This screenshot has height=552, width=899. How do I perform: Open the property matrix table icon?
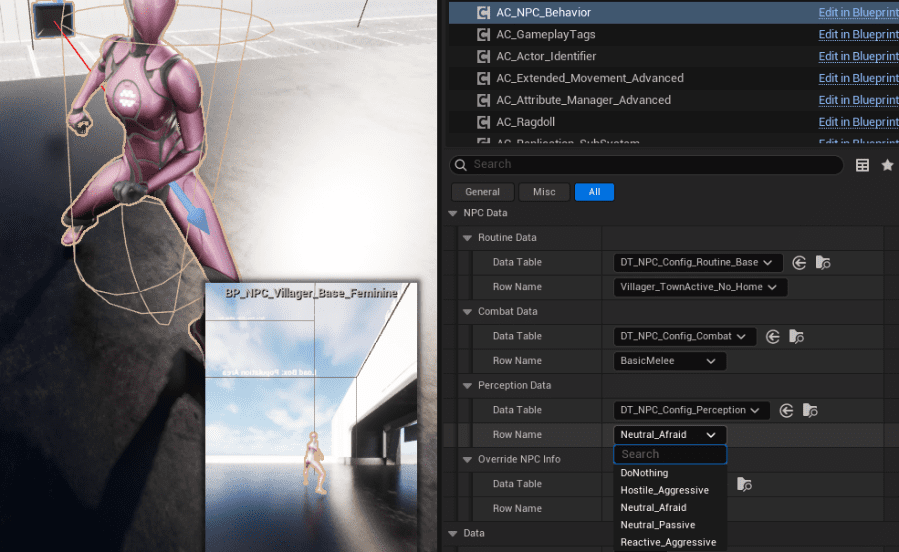(x=862, y=165)
